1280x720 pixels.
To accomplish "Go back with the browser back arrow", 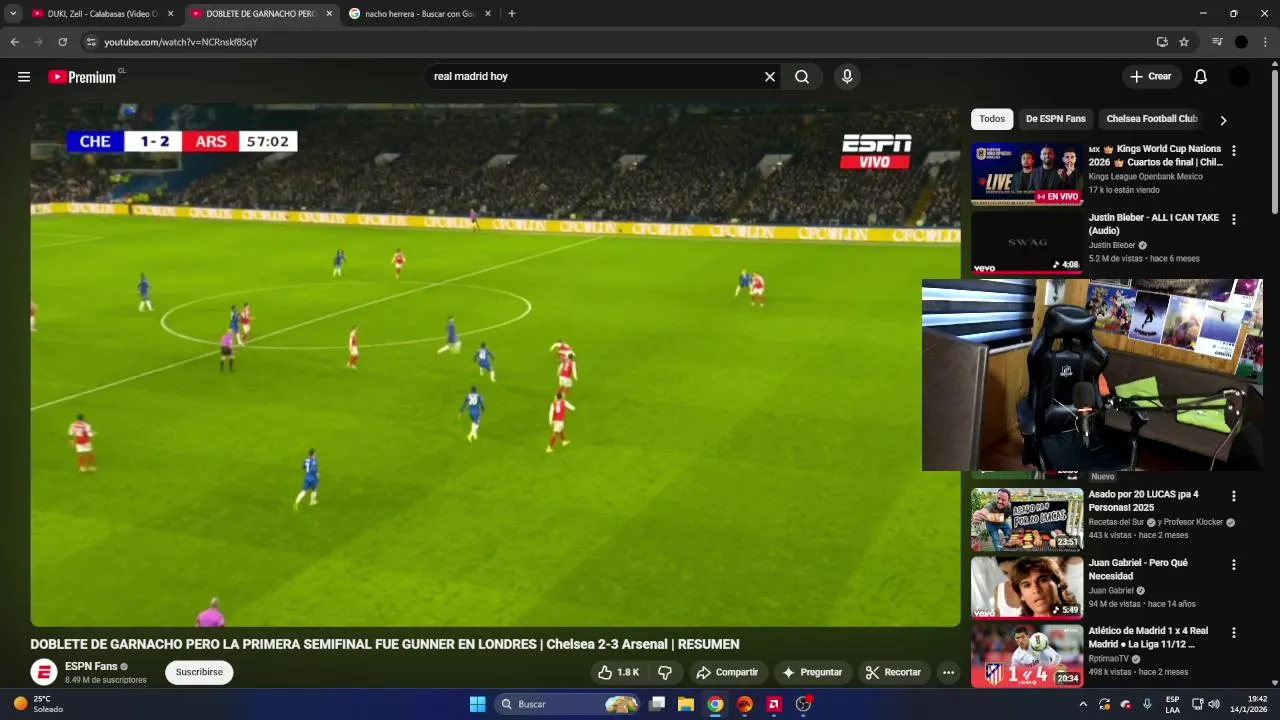I will coord(14,42).
